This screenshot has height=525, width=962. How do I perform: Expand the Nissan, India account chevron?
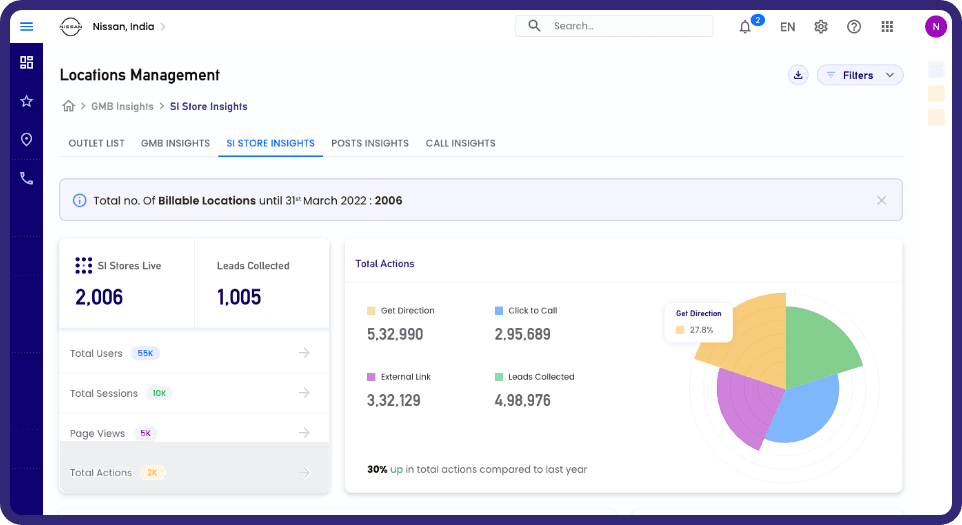click(x=163, y=26)
